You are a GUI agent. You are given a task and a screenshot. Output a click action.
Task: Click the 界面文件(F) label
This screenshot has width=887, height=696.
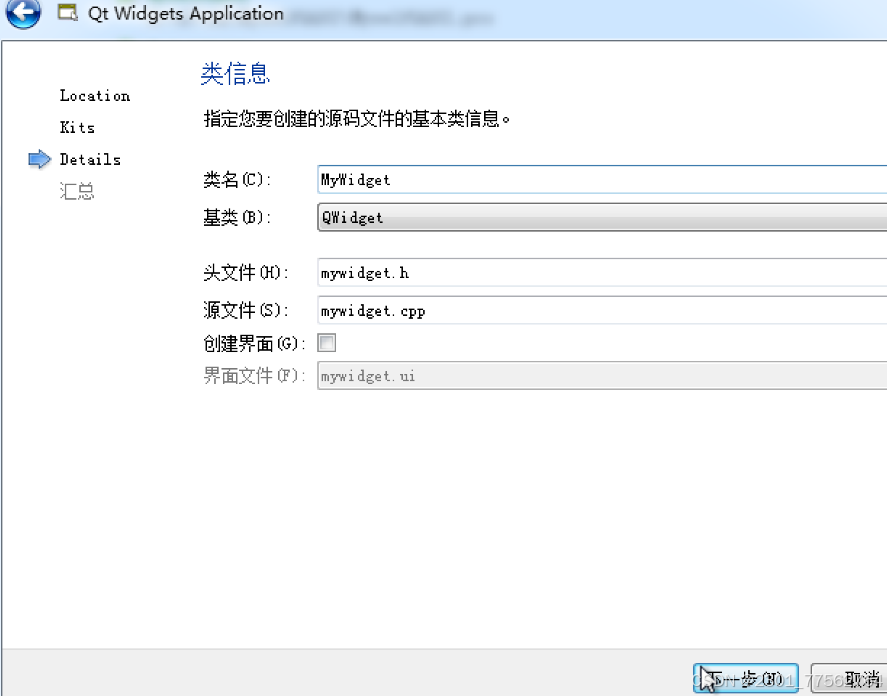point(255,376)
